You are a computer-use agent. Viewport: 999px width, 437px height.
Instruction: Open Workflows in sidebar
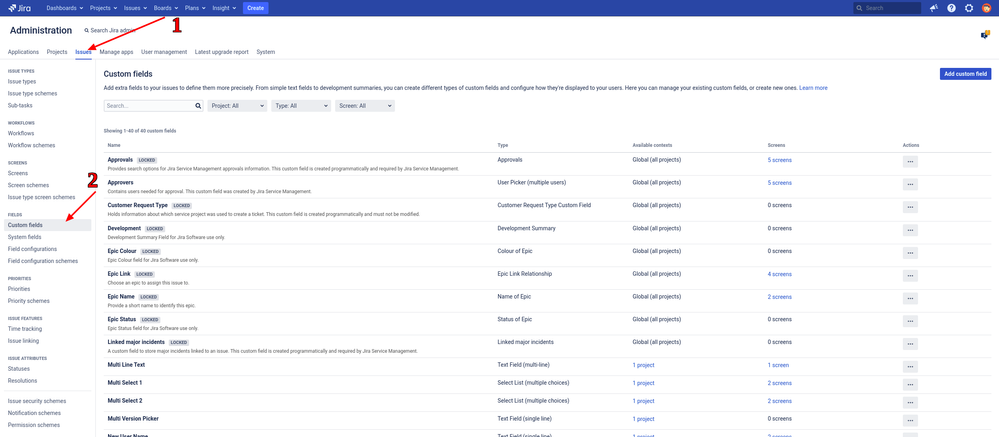20,134
